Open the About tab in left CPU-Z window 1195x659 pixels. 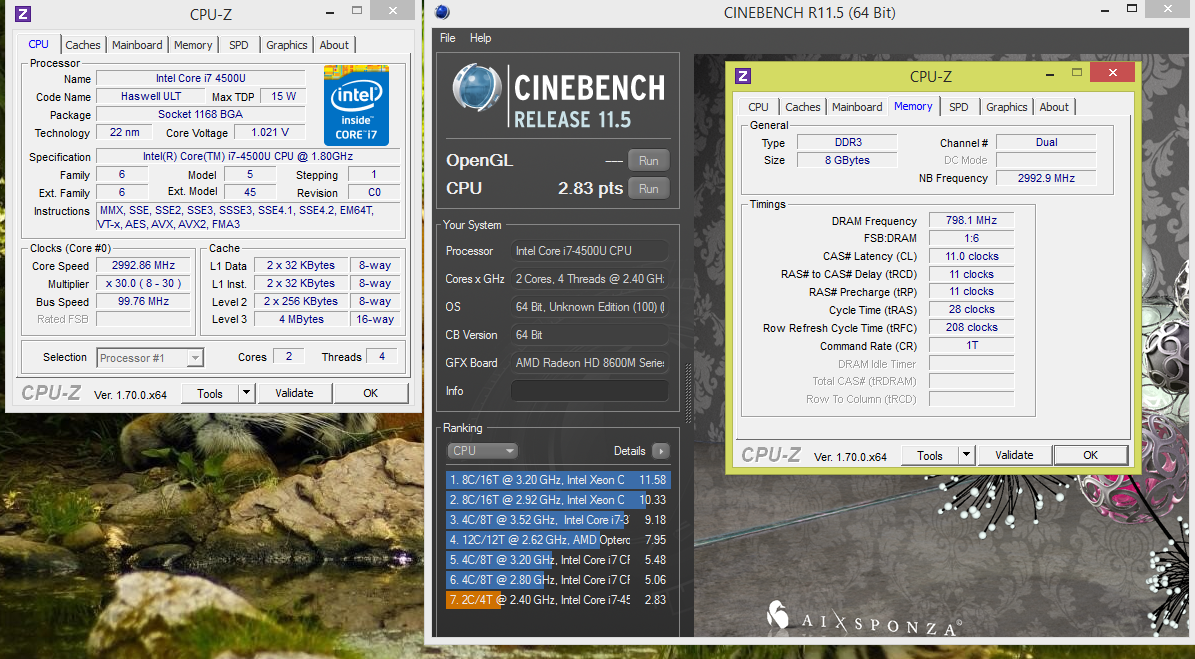click(334, 45)
